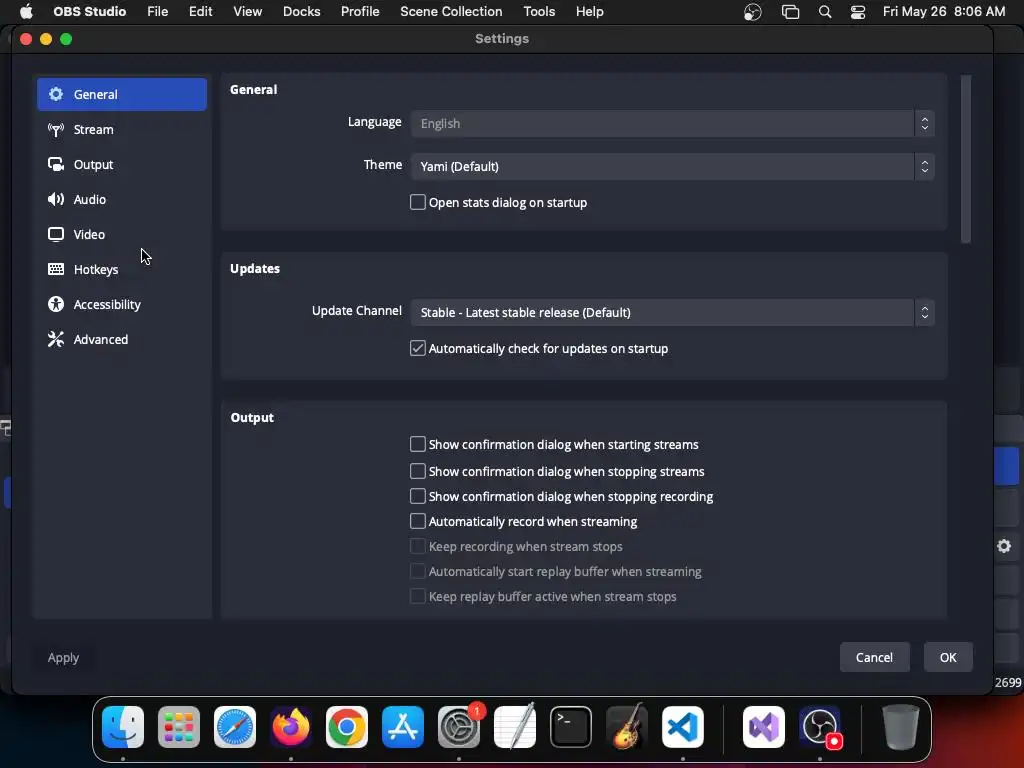Click the Audio speaker icon
The width and height of the screenshot is (1024, 768).
[x=56, y=199]
